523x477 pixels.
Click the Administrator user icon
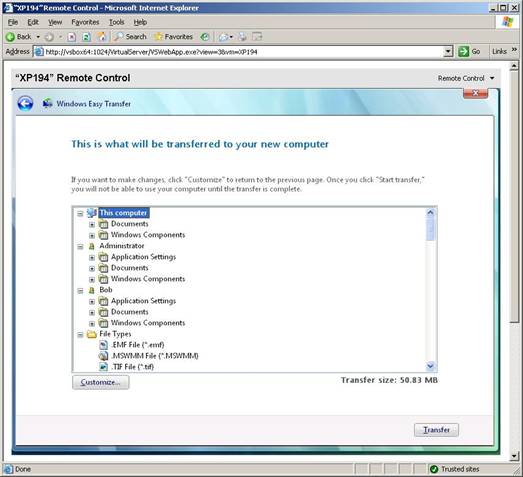pos(91,246)
